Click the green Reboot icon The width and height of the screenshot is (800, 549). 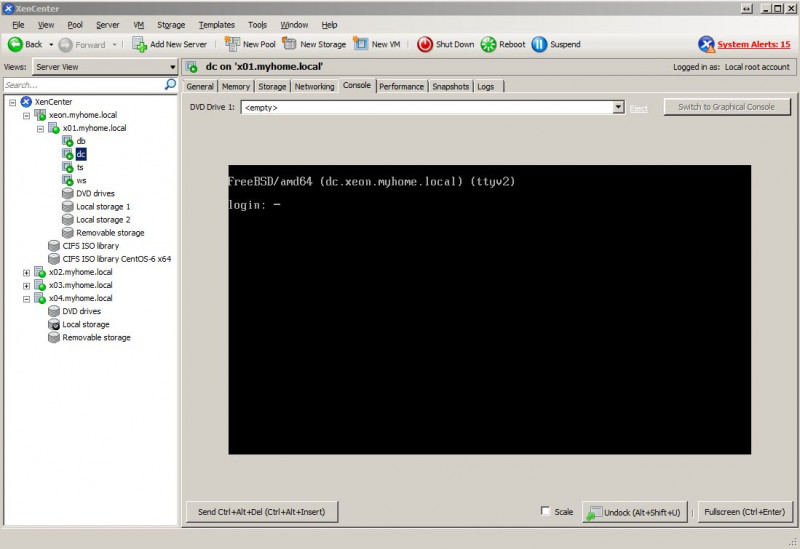click(x=488, y=44)
